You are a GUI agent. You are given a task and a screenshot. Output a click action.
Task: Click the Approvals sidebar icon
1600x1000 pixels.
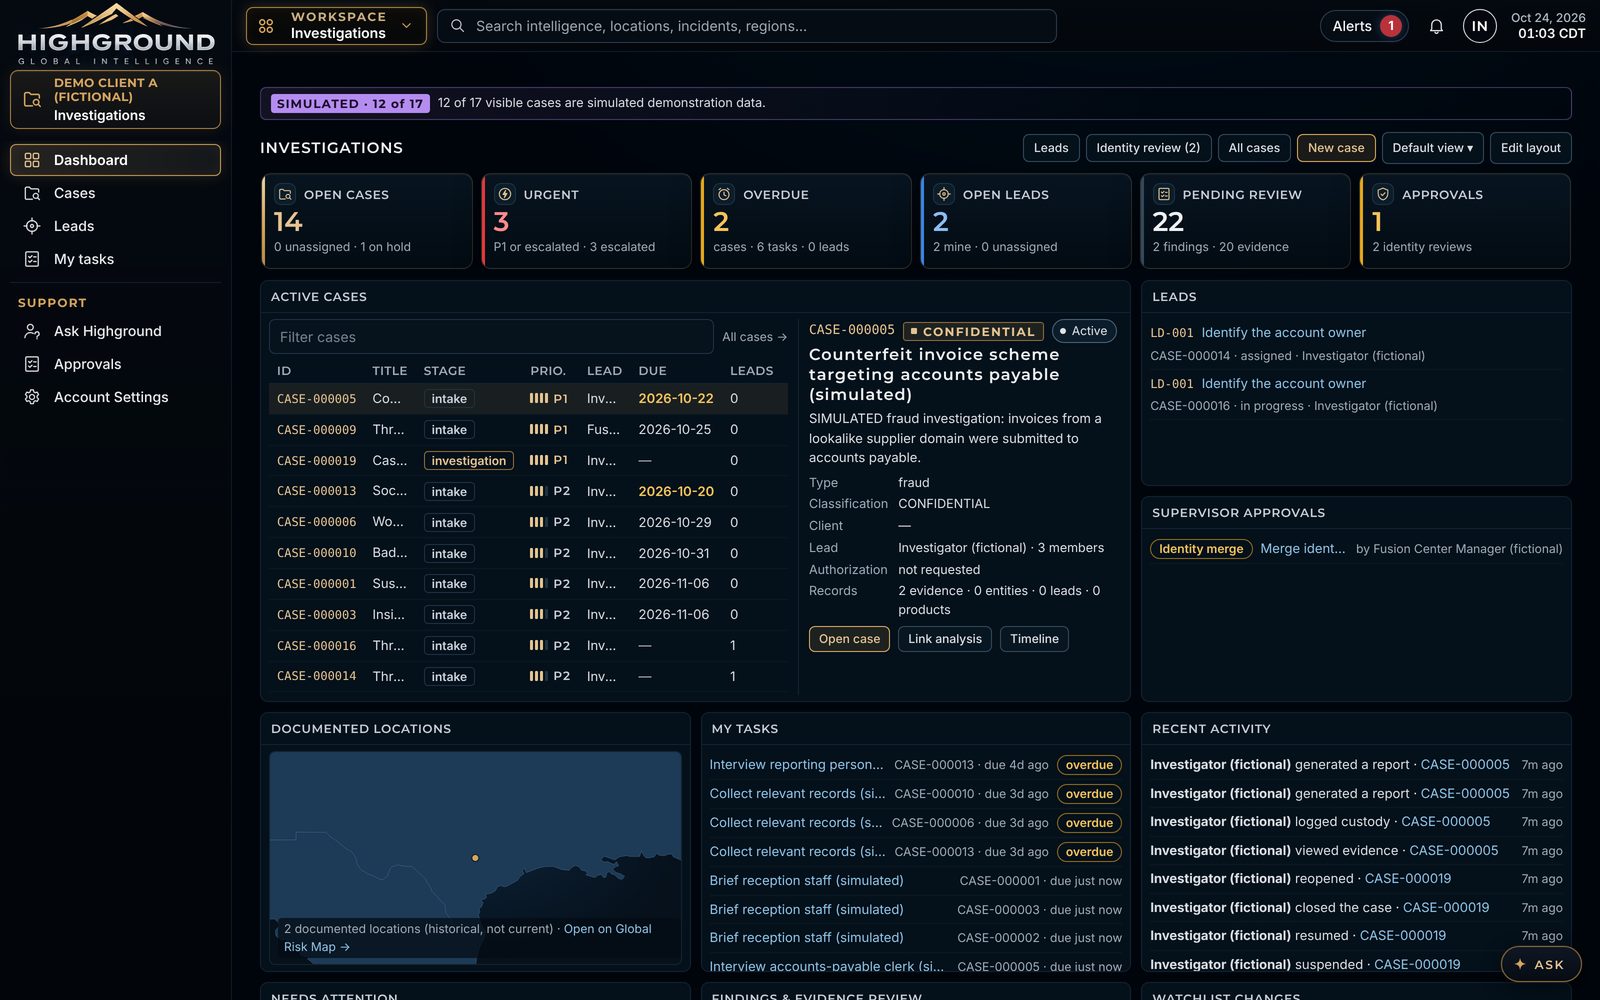32,364
